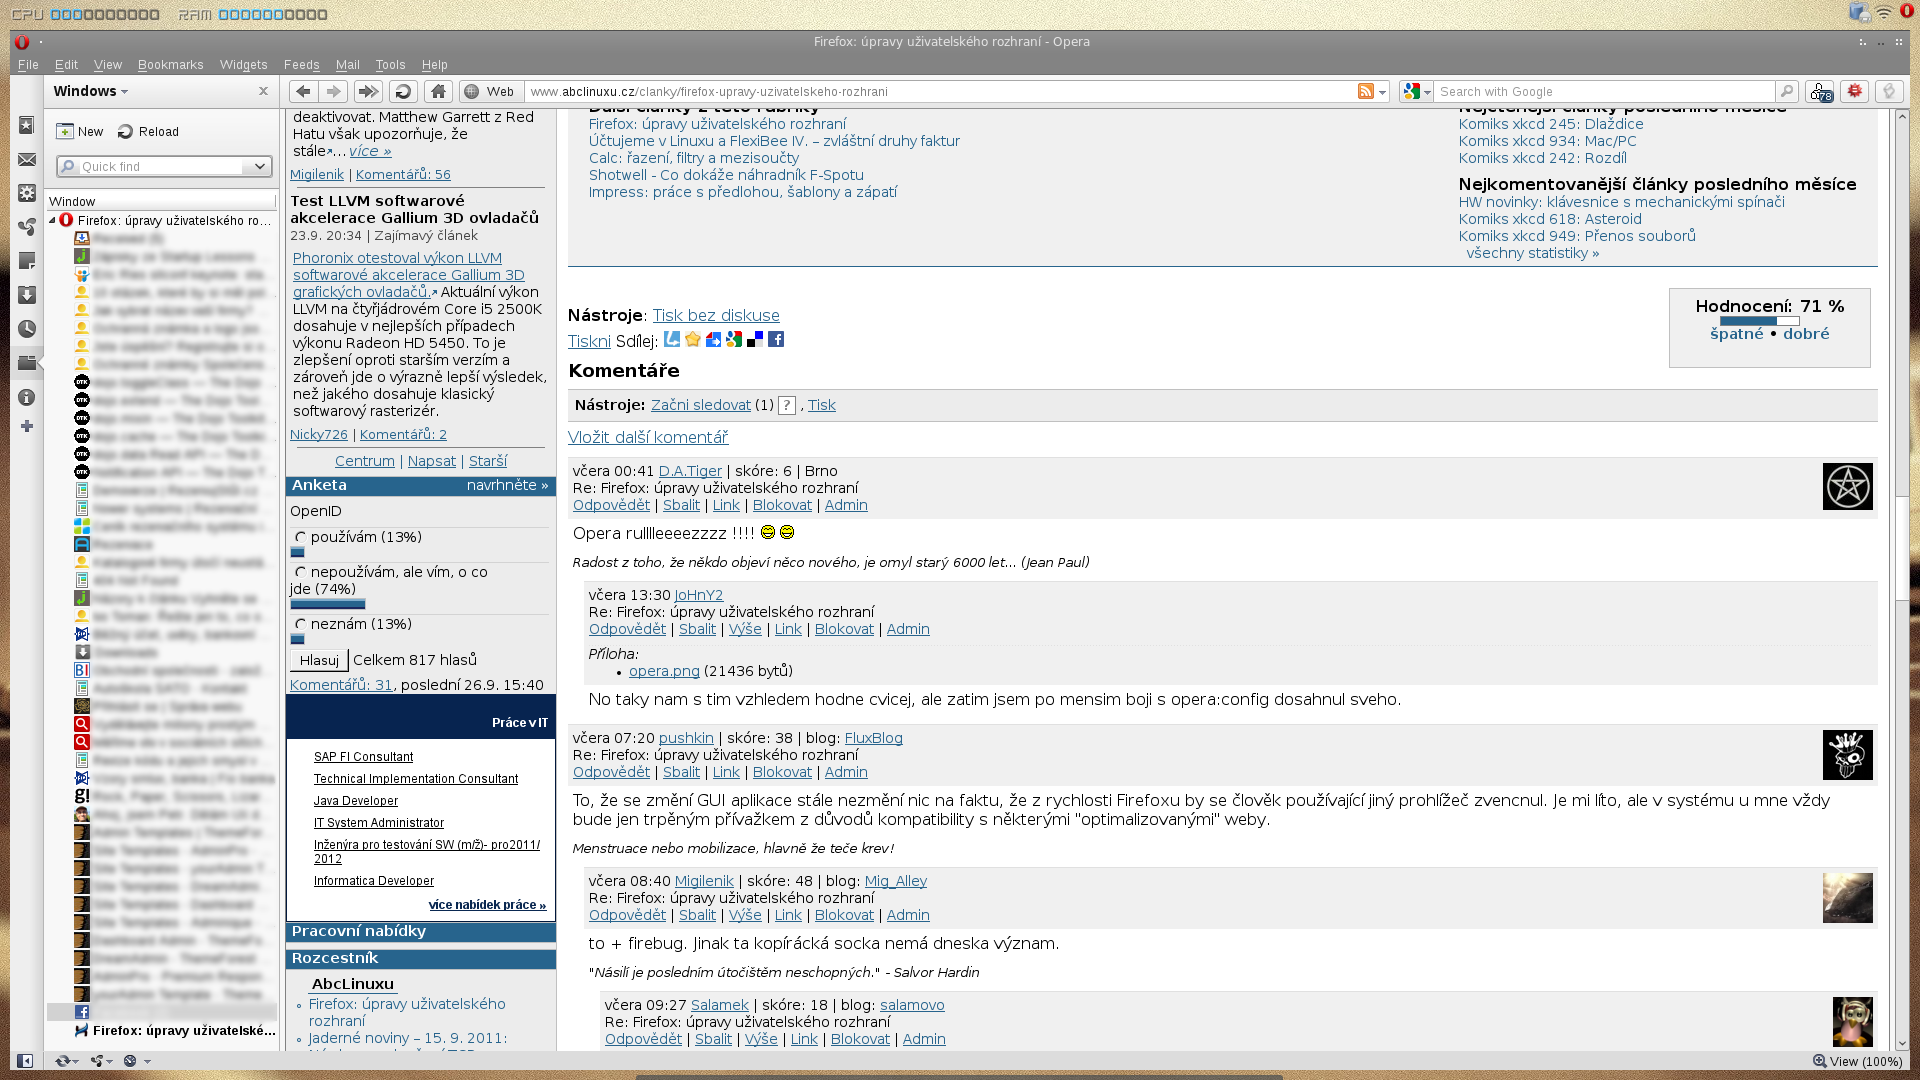Viewport: 1920px width, 1080px height.
Task: Click the RSS feed icon in address bar
Action: pyautogui.click(x=1366, y=91)
